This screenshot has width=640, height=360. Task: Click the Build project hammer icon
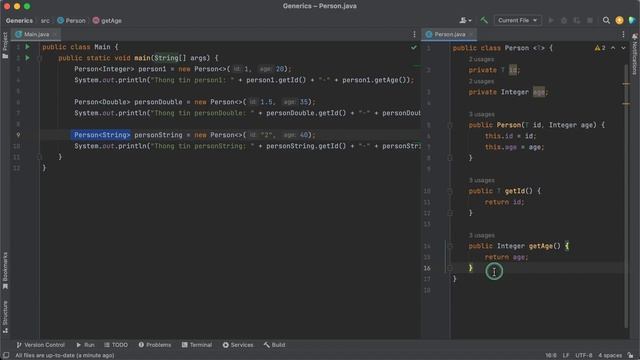pyautogui.click(x=484, y=20)
